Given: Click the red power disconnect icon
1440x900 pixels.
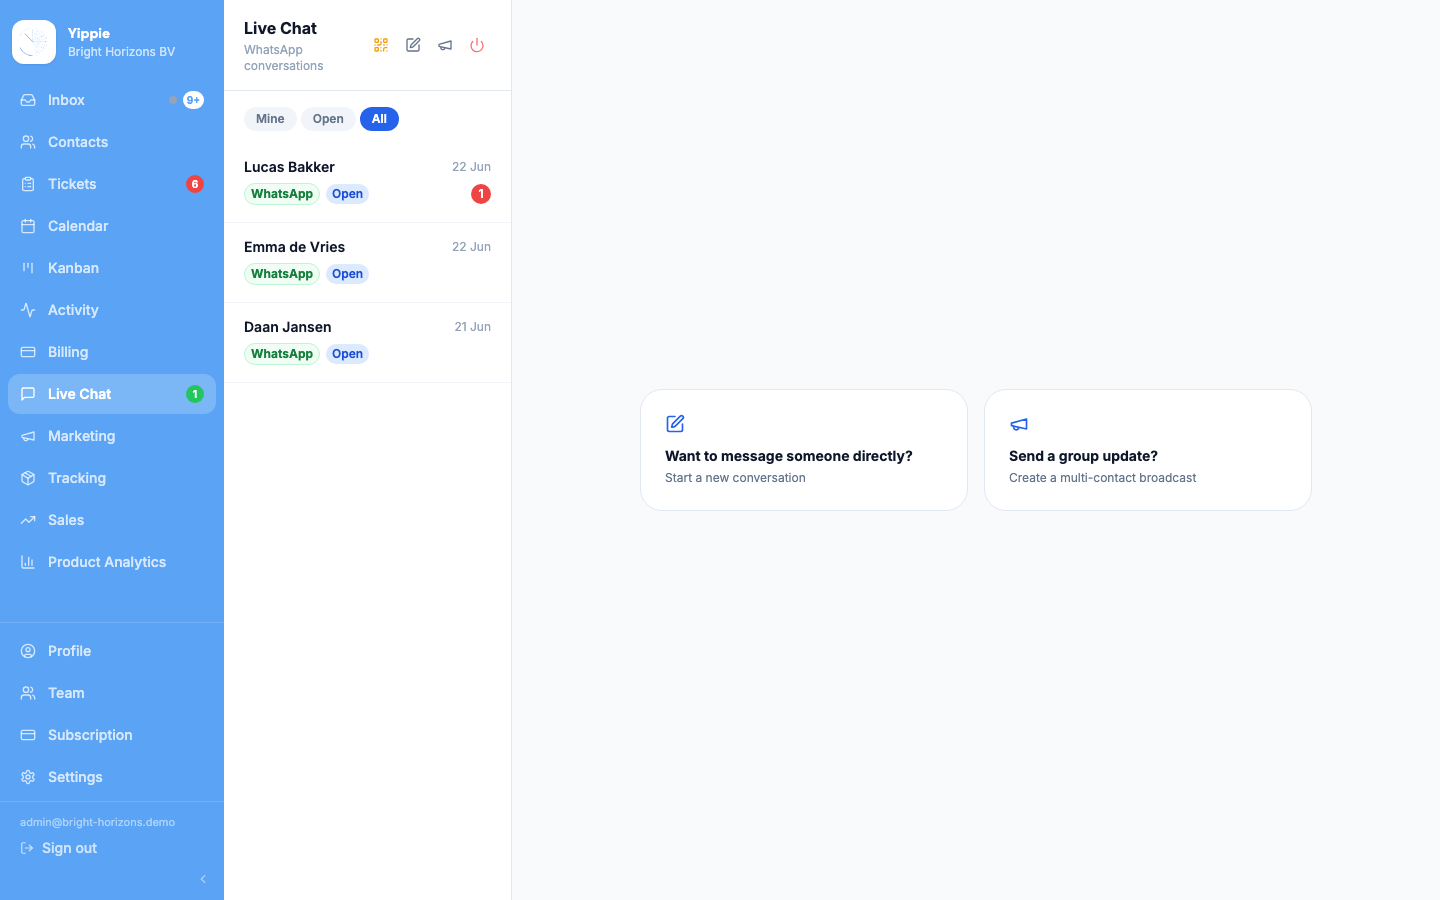Looking at the screenshot, I should coord(477,45).
